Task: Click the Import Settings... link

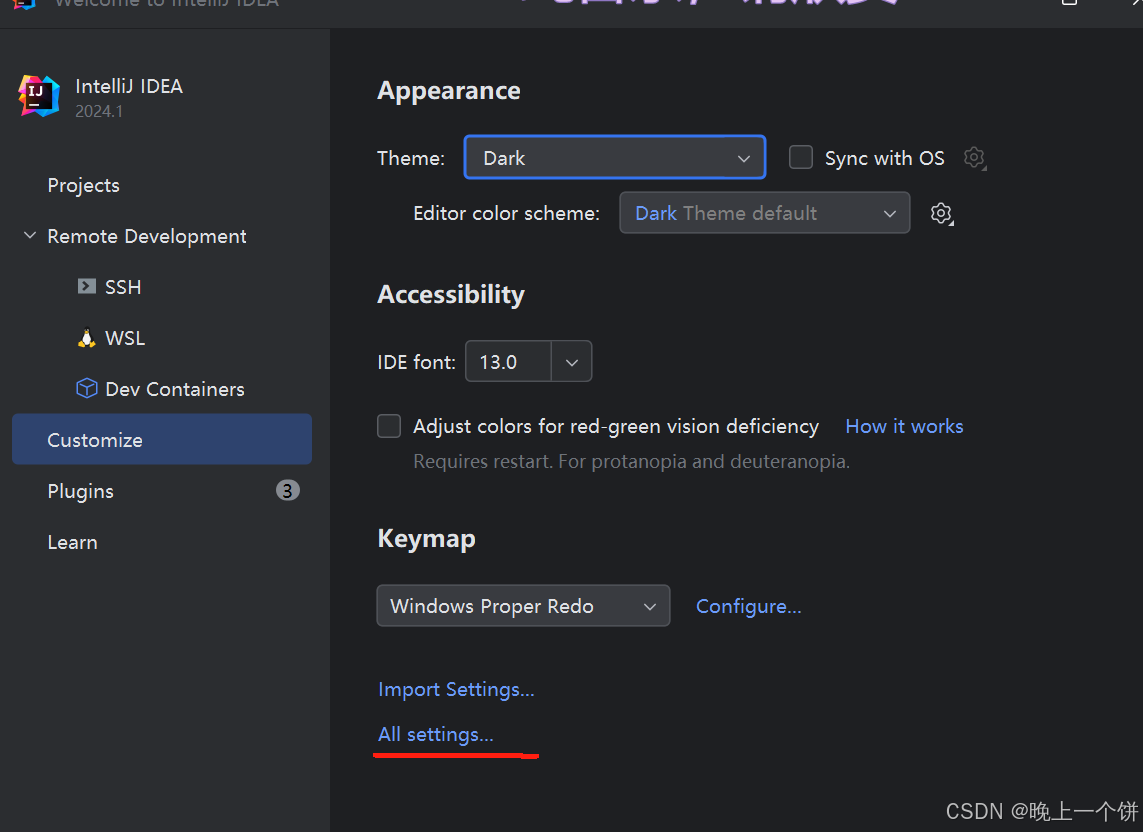Action: tap(456, 690)
